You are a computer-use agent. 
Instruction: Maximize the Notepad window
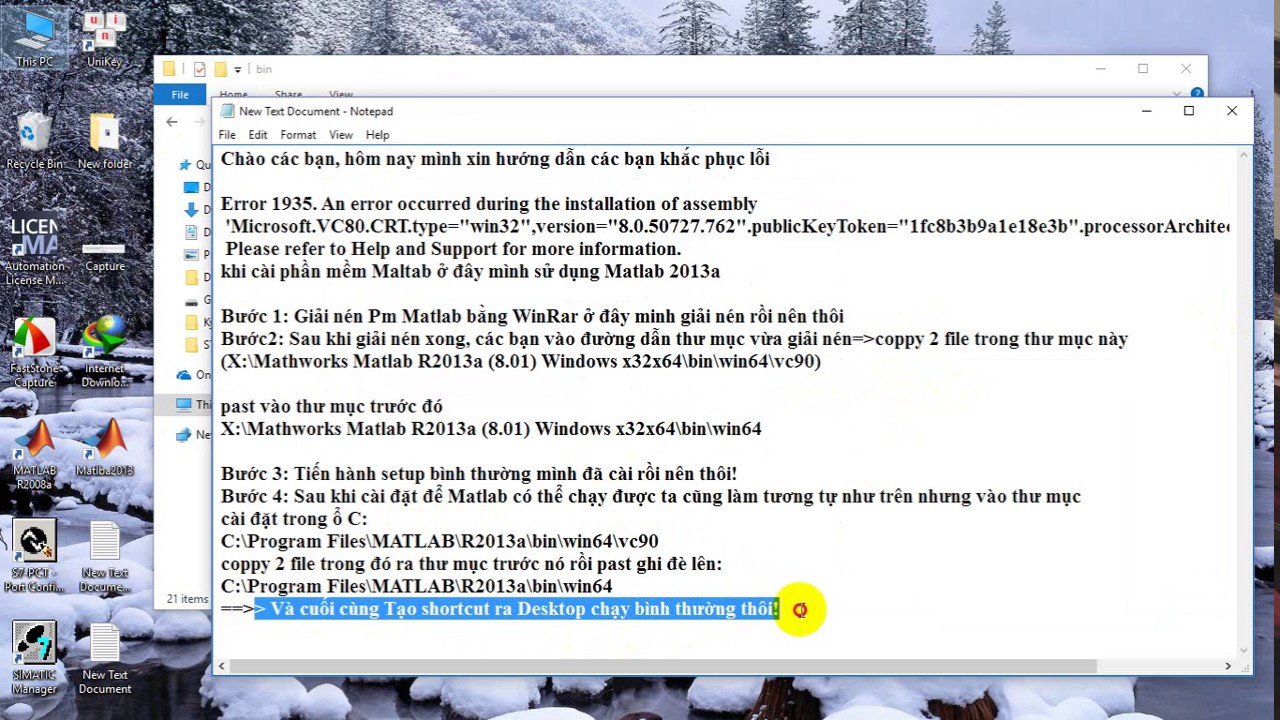(x=1189, y=111)
